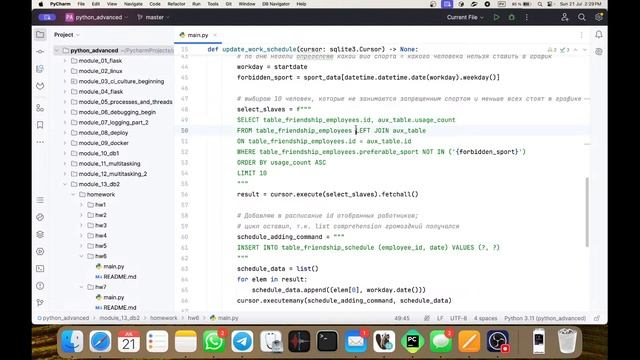Click the 4 spaces indent widget
Image resolution: width=640 pixels, height=360 pixels.
click(485, 318)
